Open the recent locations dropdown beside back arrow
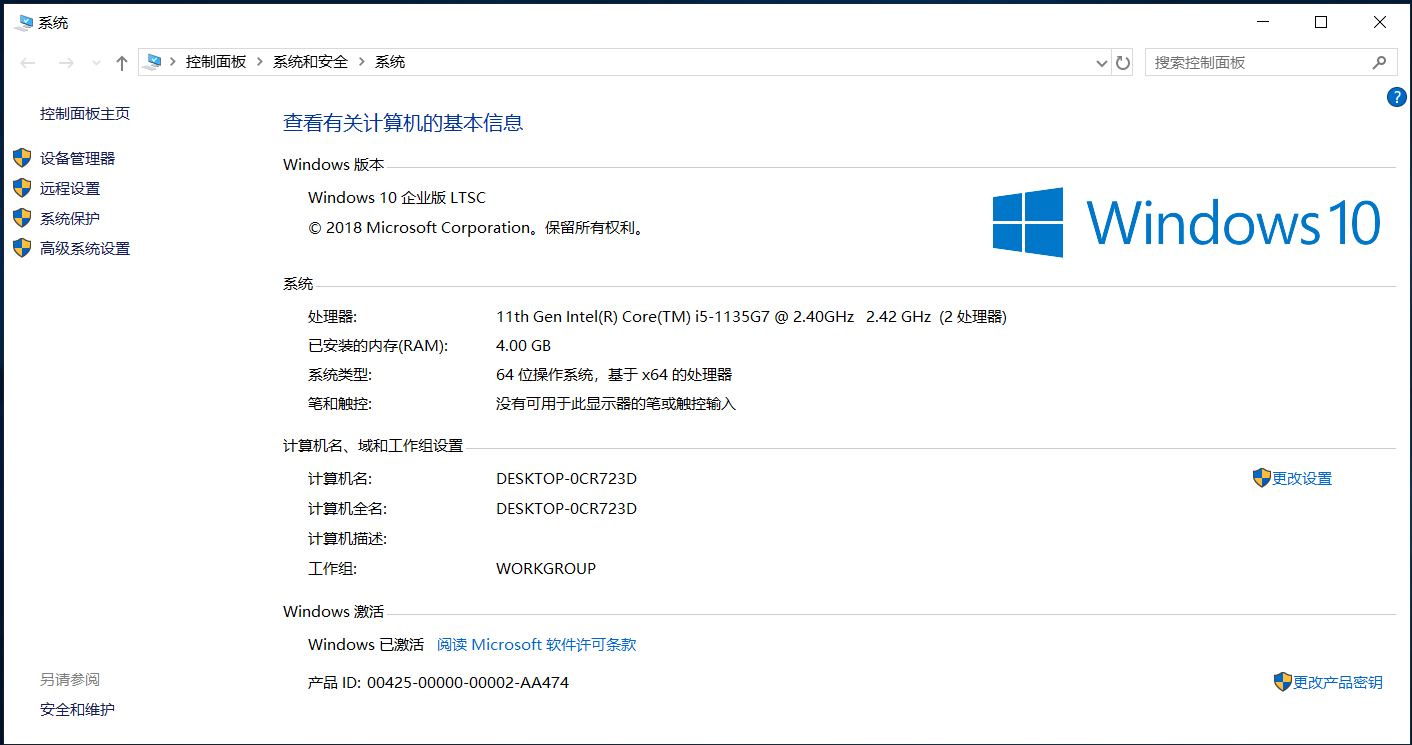Viewport: 1412px width, 745px height. pyautogui.click(x=95, y=61)
